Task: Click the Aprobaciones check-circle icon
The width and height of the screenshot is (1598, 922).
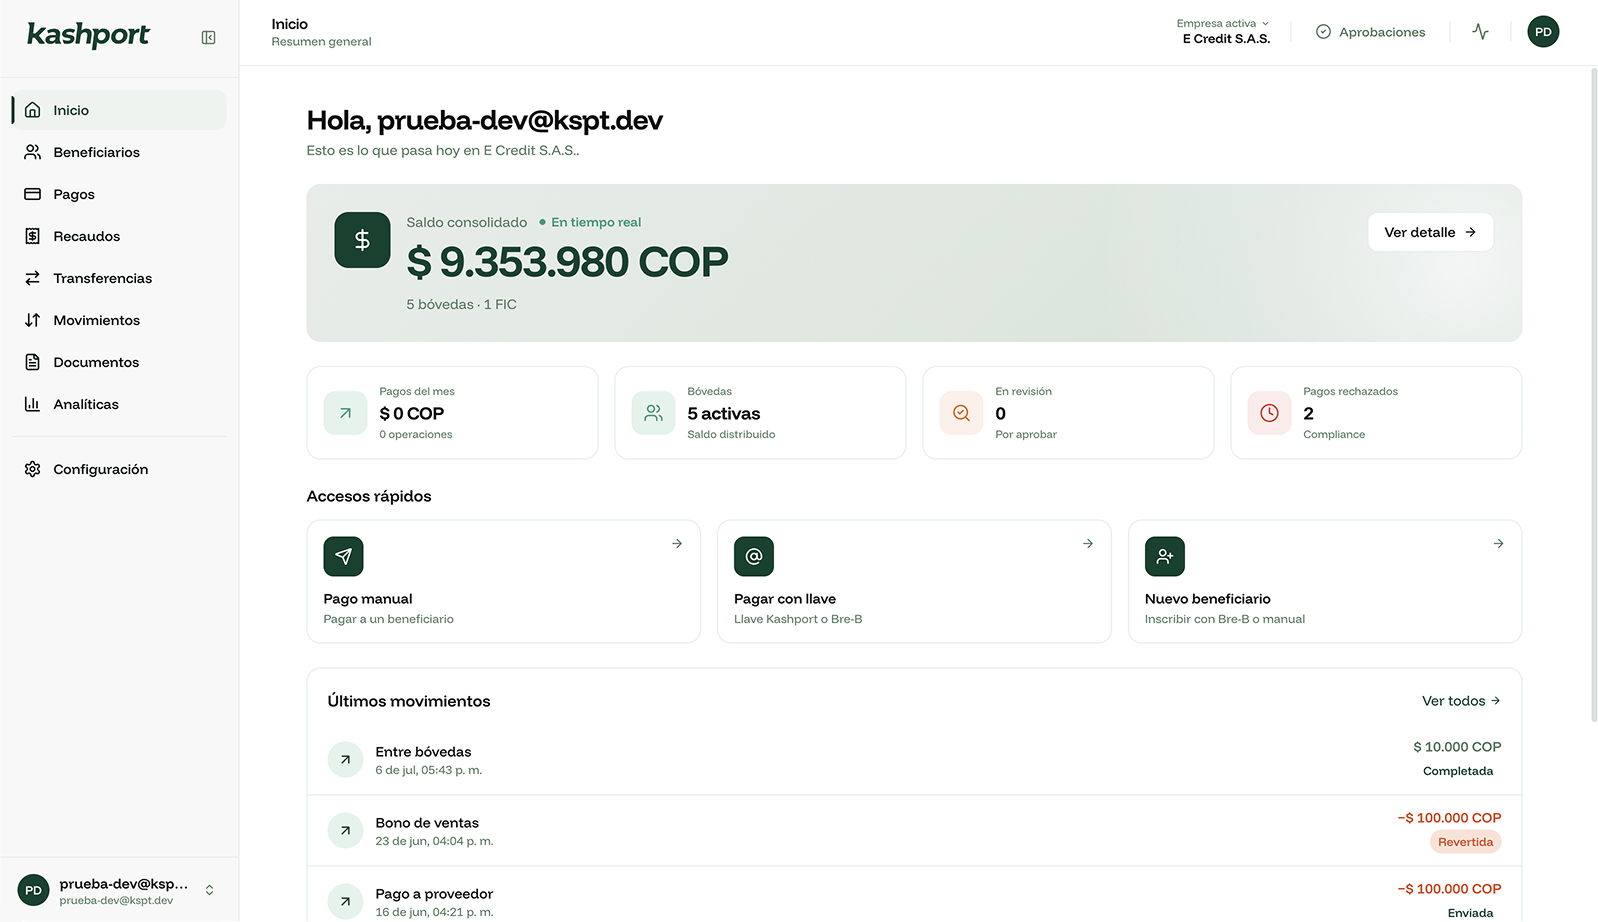Action: 1323,32
